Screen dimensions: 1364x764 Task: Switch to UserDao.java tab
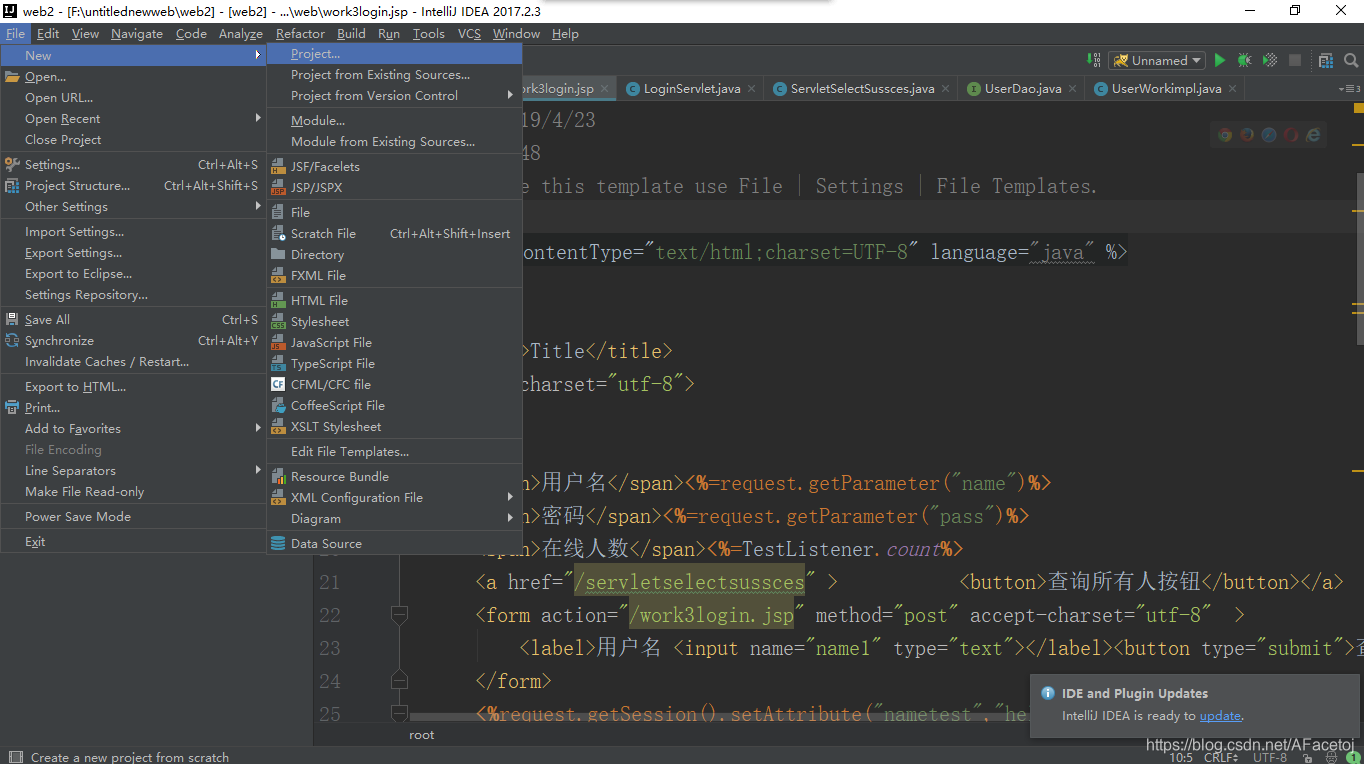(1023, 89)
